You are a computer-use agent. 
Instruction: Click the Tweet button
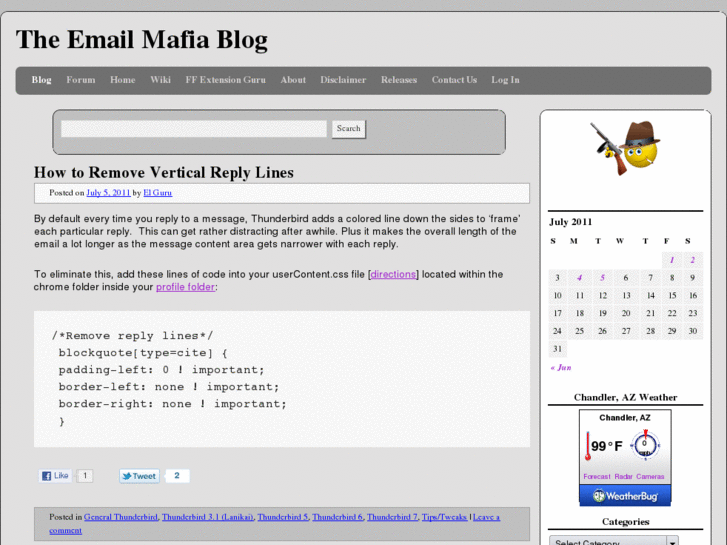pos(139,476)
